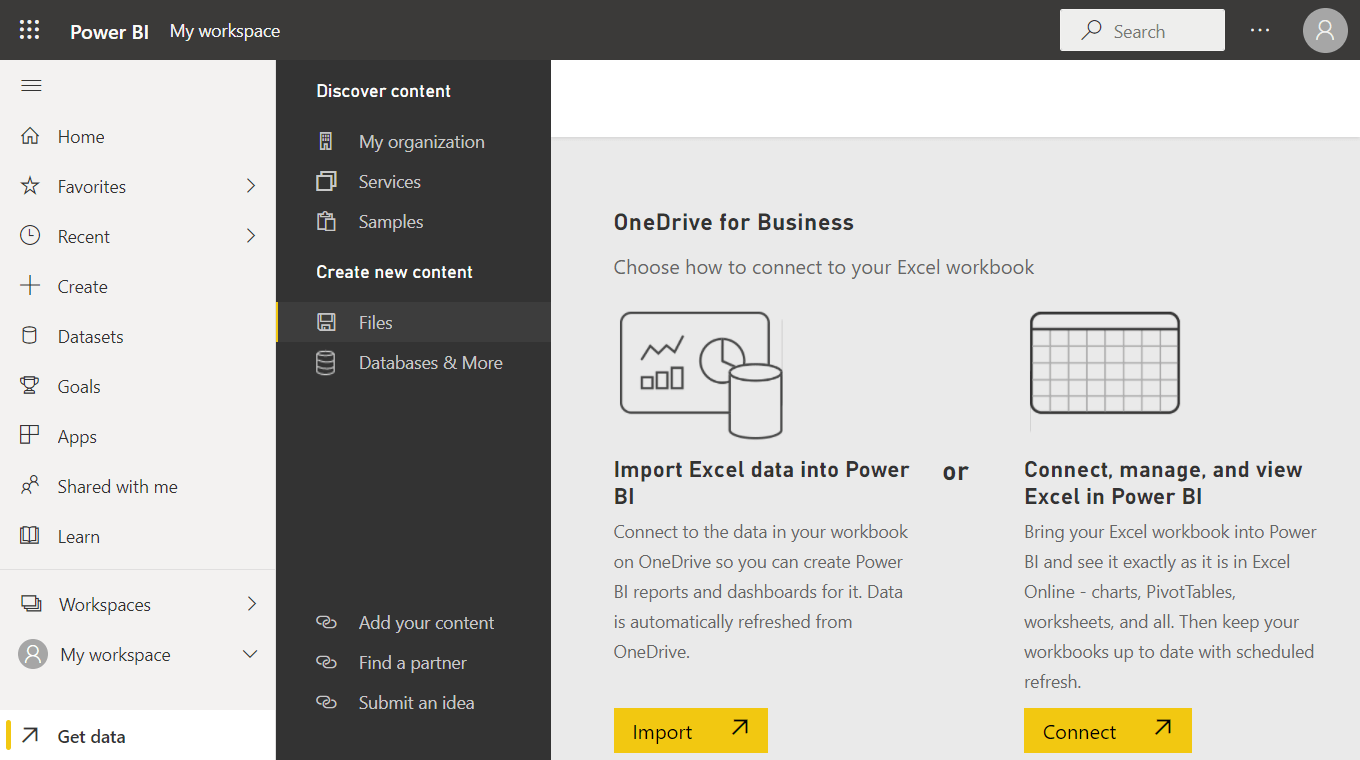Open the user profile avatar in header
The image size is (1360, 760).
[x=1325, y=30]
